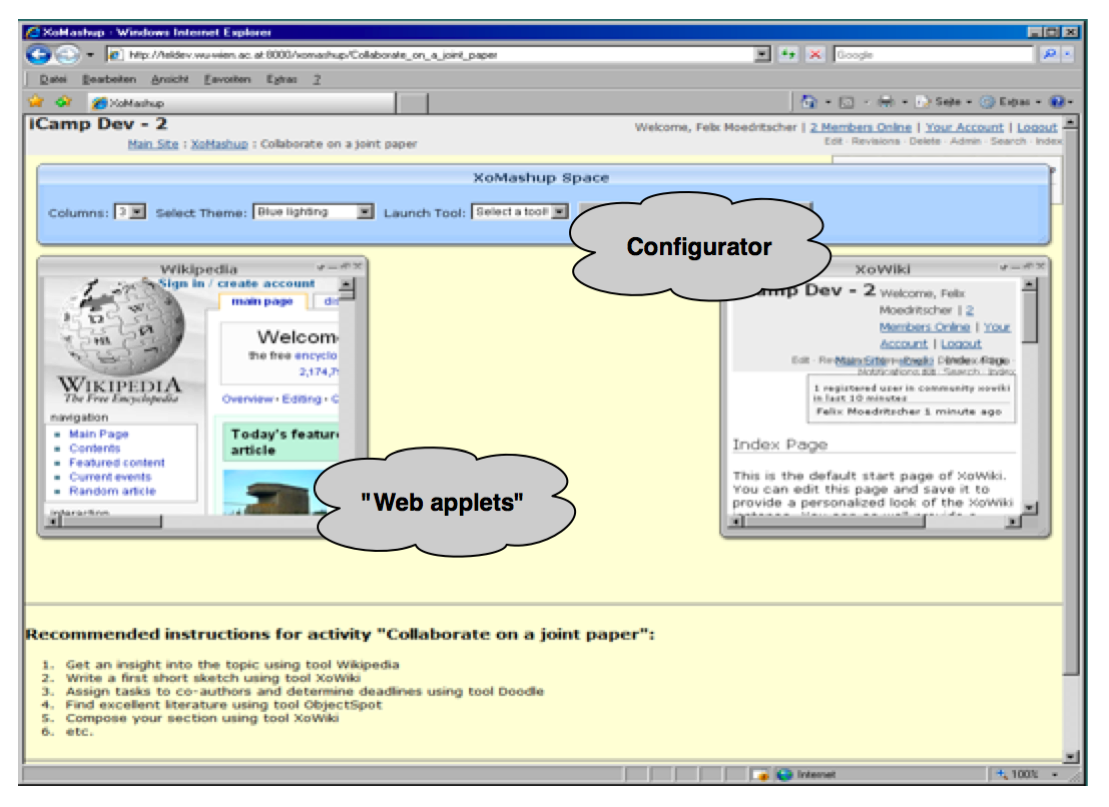Open the Extras gear command bar menu
The height and width of the screenshot is (807, 1109).
[x=1010, y=102]
